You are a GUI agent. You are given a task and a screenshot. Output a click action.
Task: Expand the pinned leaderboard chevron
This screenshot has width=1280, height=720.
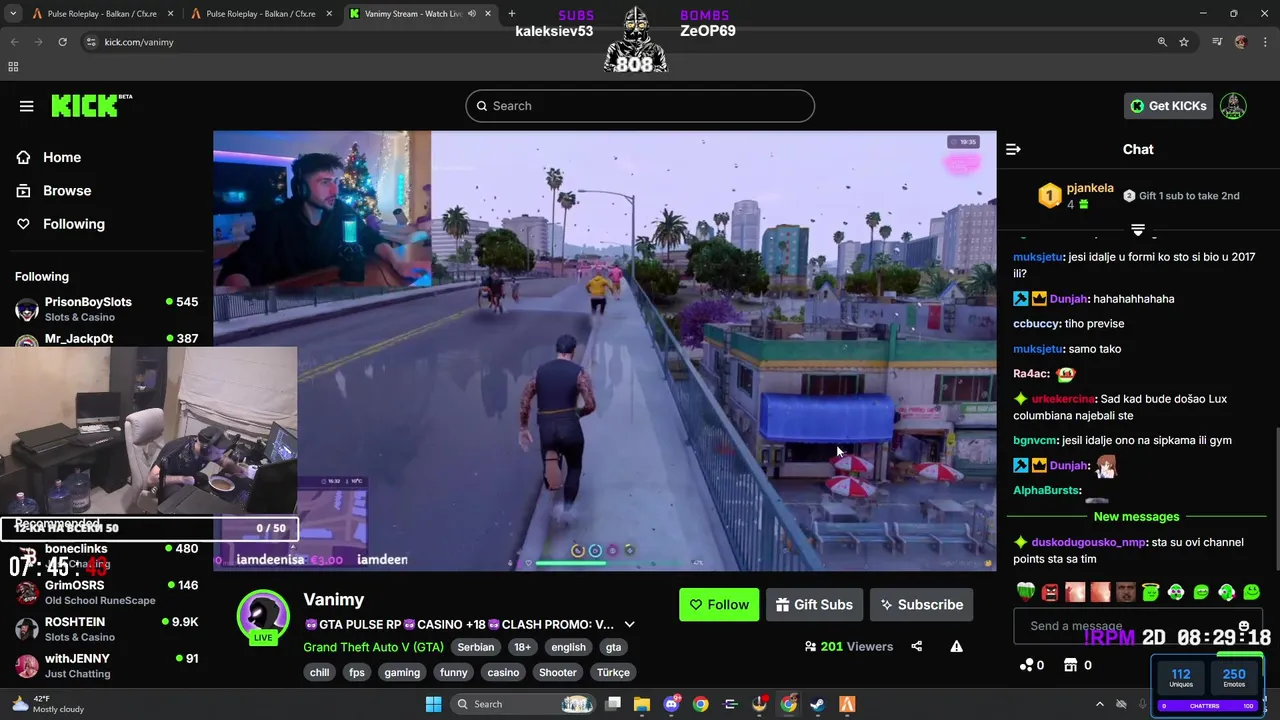click(x=1138, y=229)
